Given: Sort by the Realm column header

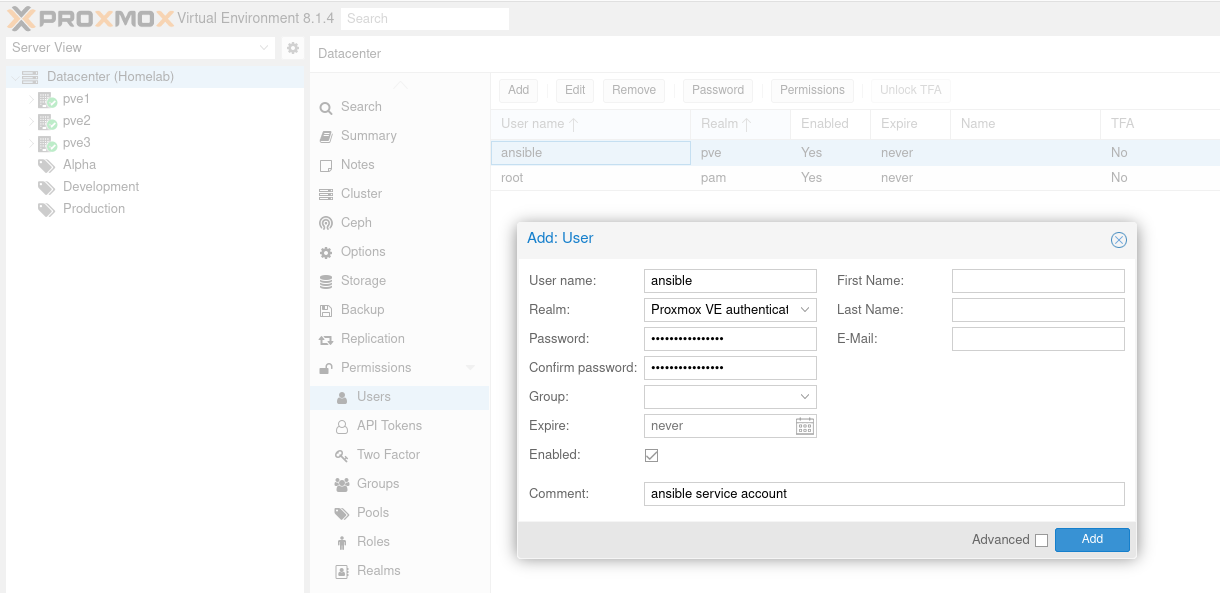Looking at the screenshot, I should pyautogui.click(x=740, y=124).
